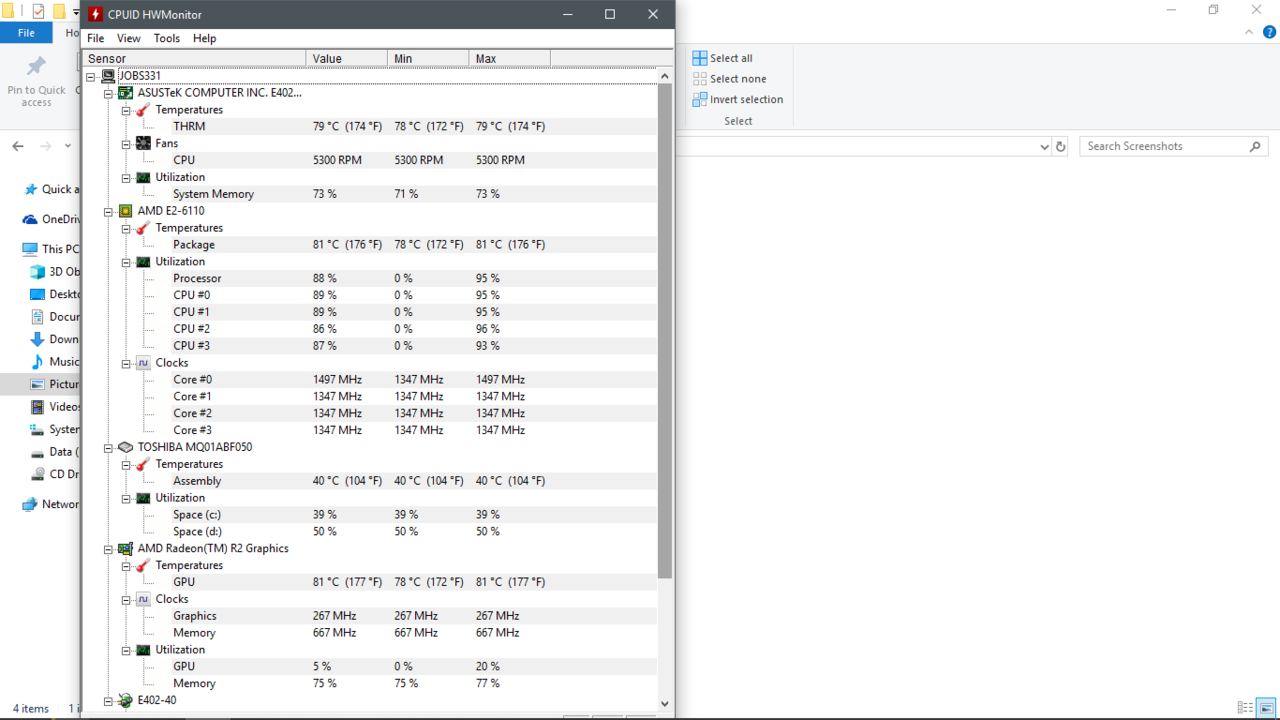Click the scrollbar down arrow in HWMonitor

(x=665, y=704)
